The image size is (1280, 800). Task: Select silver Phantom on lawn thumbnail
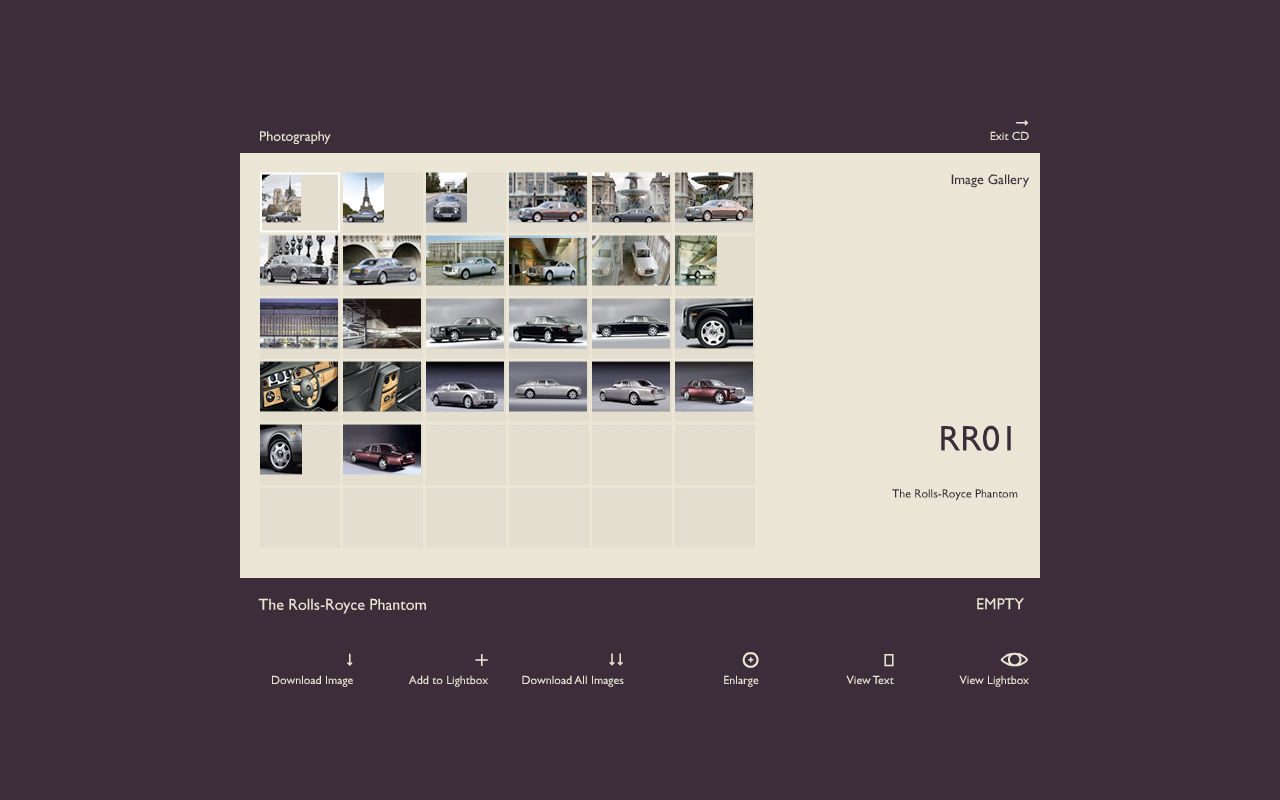click(x=465, y=261)
